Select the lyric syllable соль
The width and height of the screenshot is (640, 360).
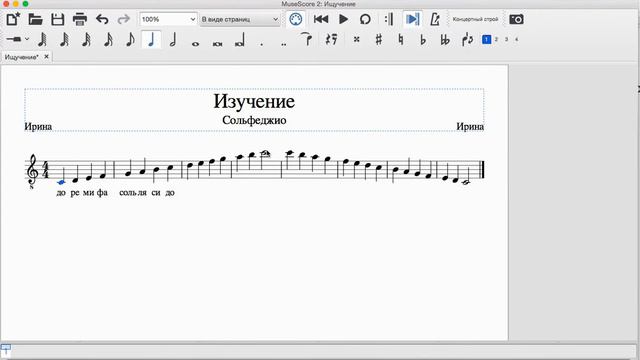click(128, 193)
